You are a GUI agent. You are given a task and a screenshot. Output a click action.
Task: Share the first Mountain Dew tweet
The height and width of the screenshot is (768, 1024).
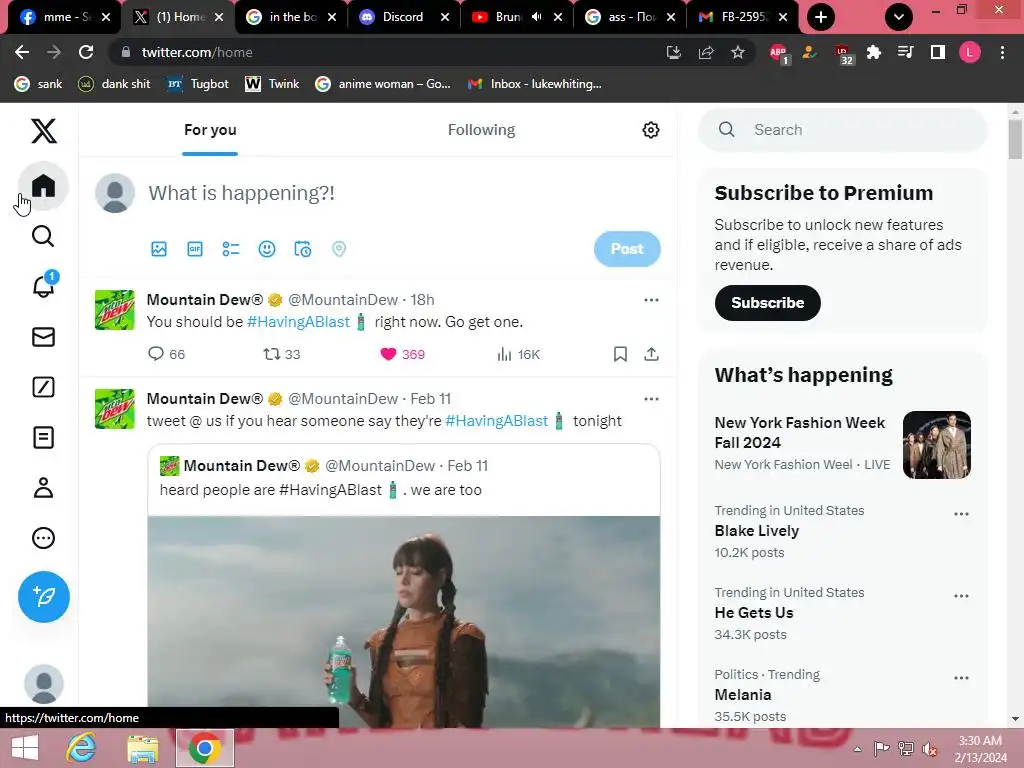click(651, 354)
